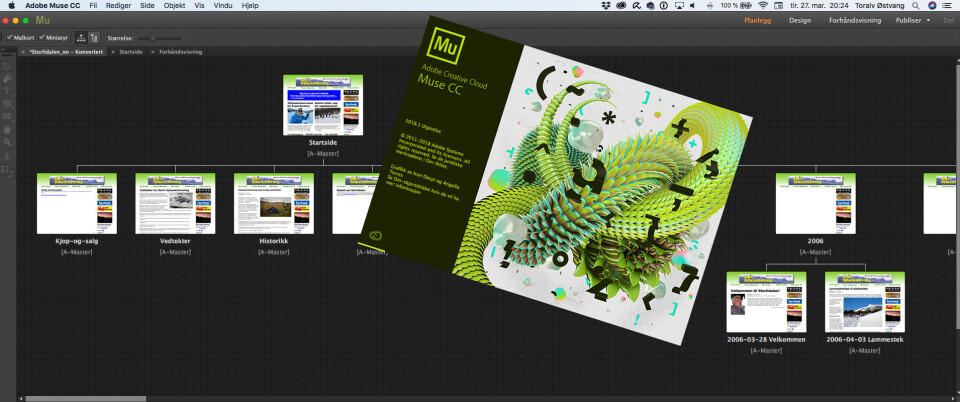Switch to the Startside tab
Viewport: 960px width, 402px height.
pos(131,52)
